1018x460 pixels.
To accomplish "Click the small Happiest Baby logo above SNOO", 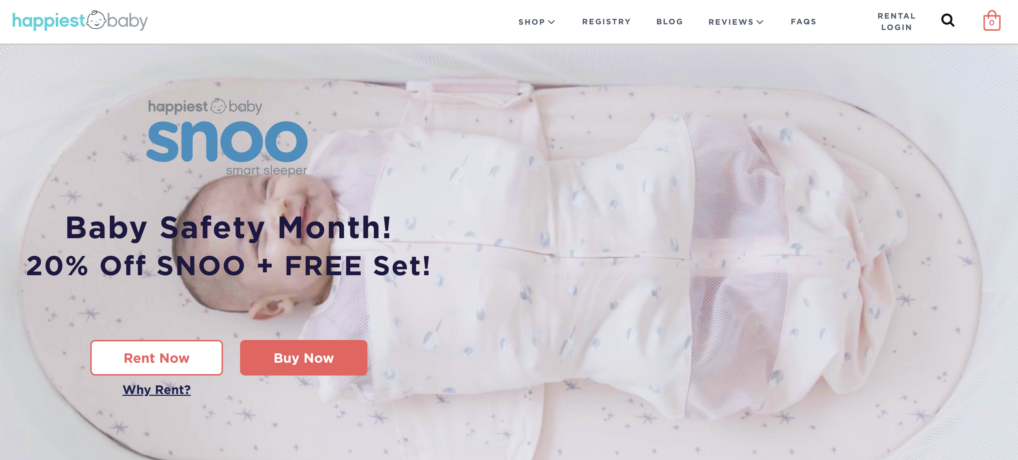I will [x=205, y=106].
